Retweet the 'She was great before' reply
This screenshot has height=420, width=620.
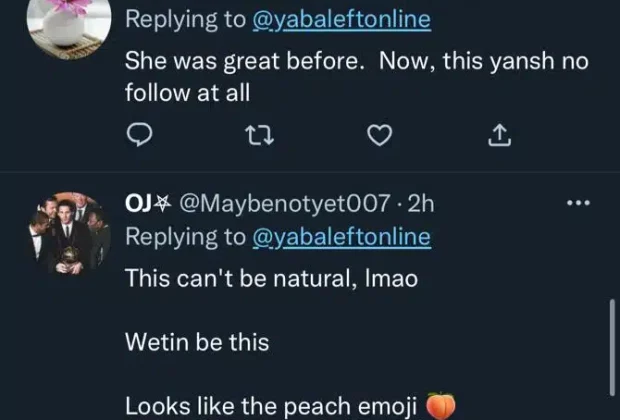(259, 136)
